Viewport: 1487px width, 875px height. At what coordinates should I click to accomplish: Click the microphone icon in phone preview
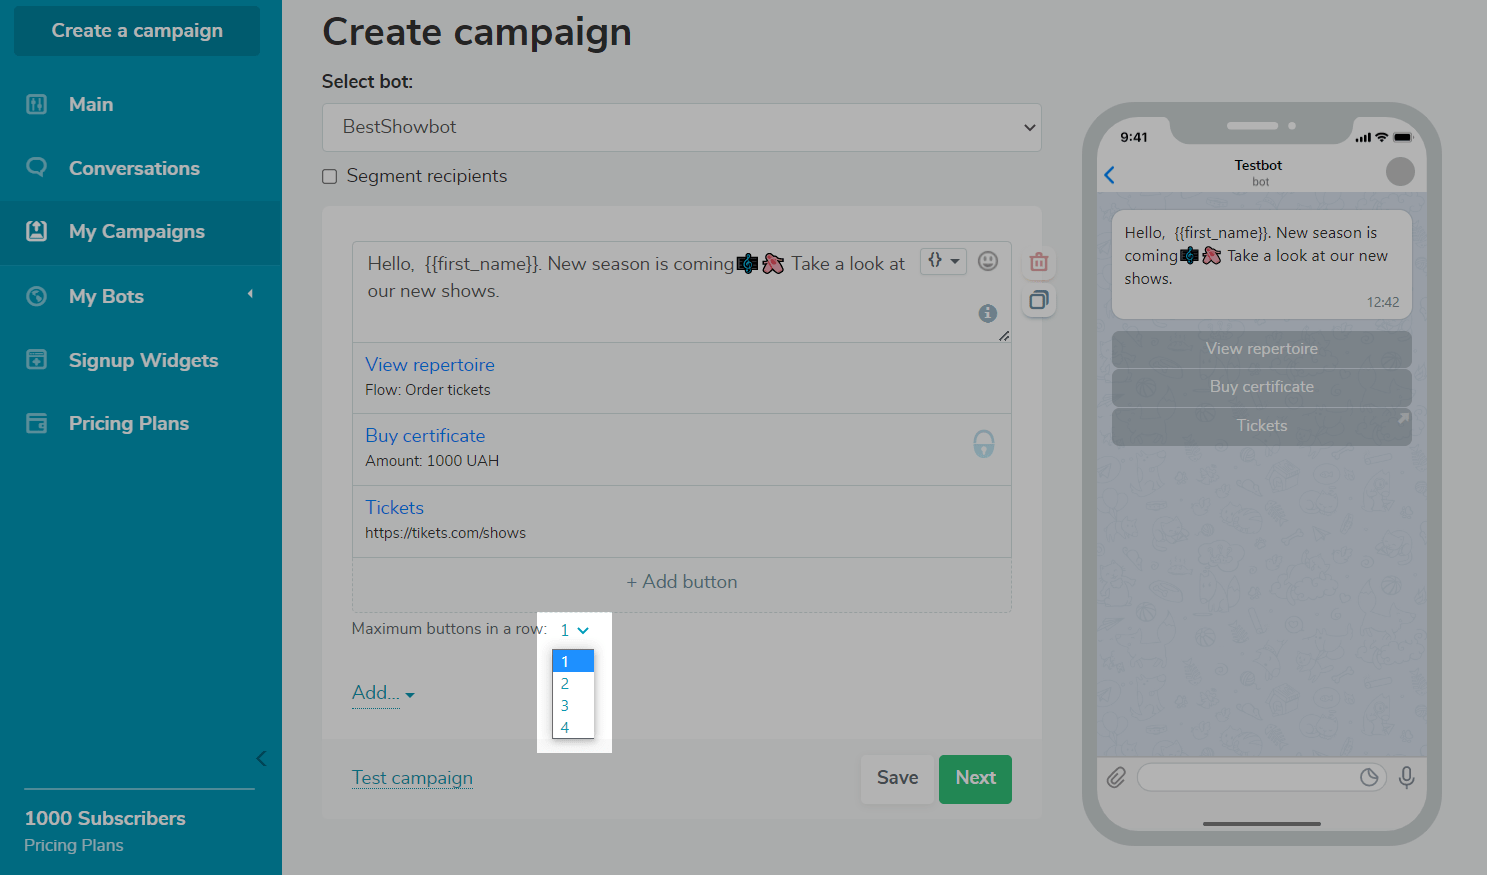[1406, 777]
